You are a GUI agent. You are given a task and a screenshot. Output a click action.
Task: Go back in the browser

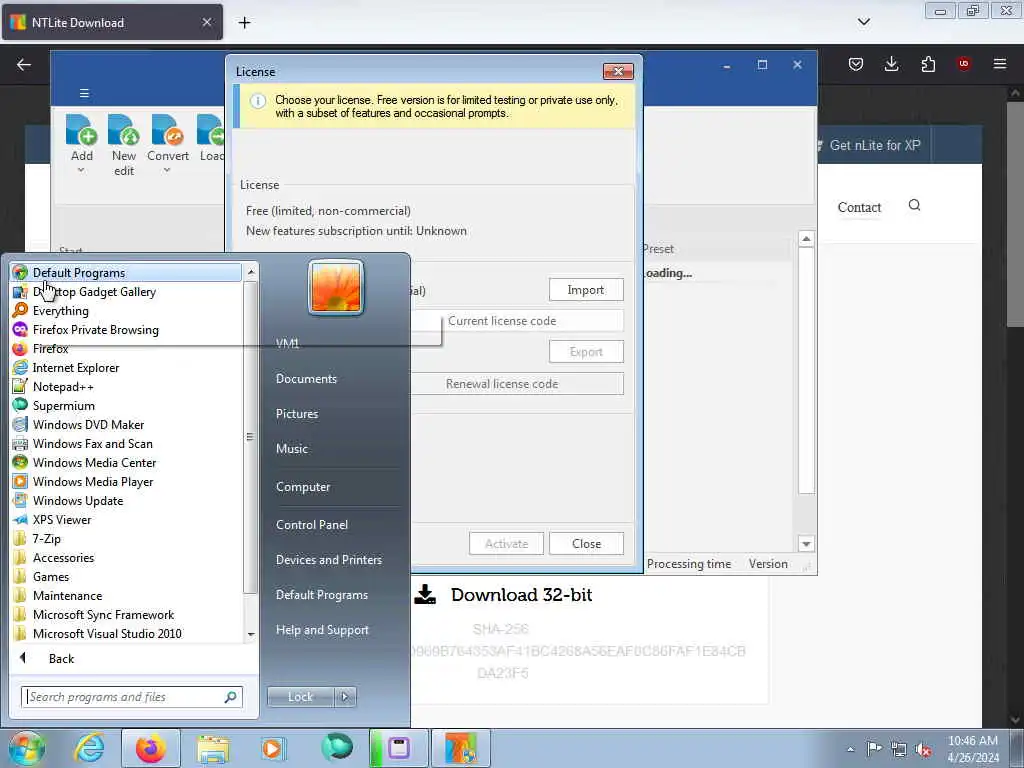pos(24,64)
